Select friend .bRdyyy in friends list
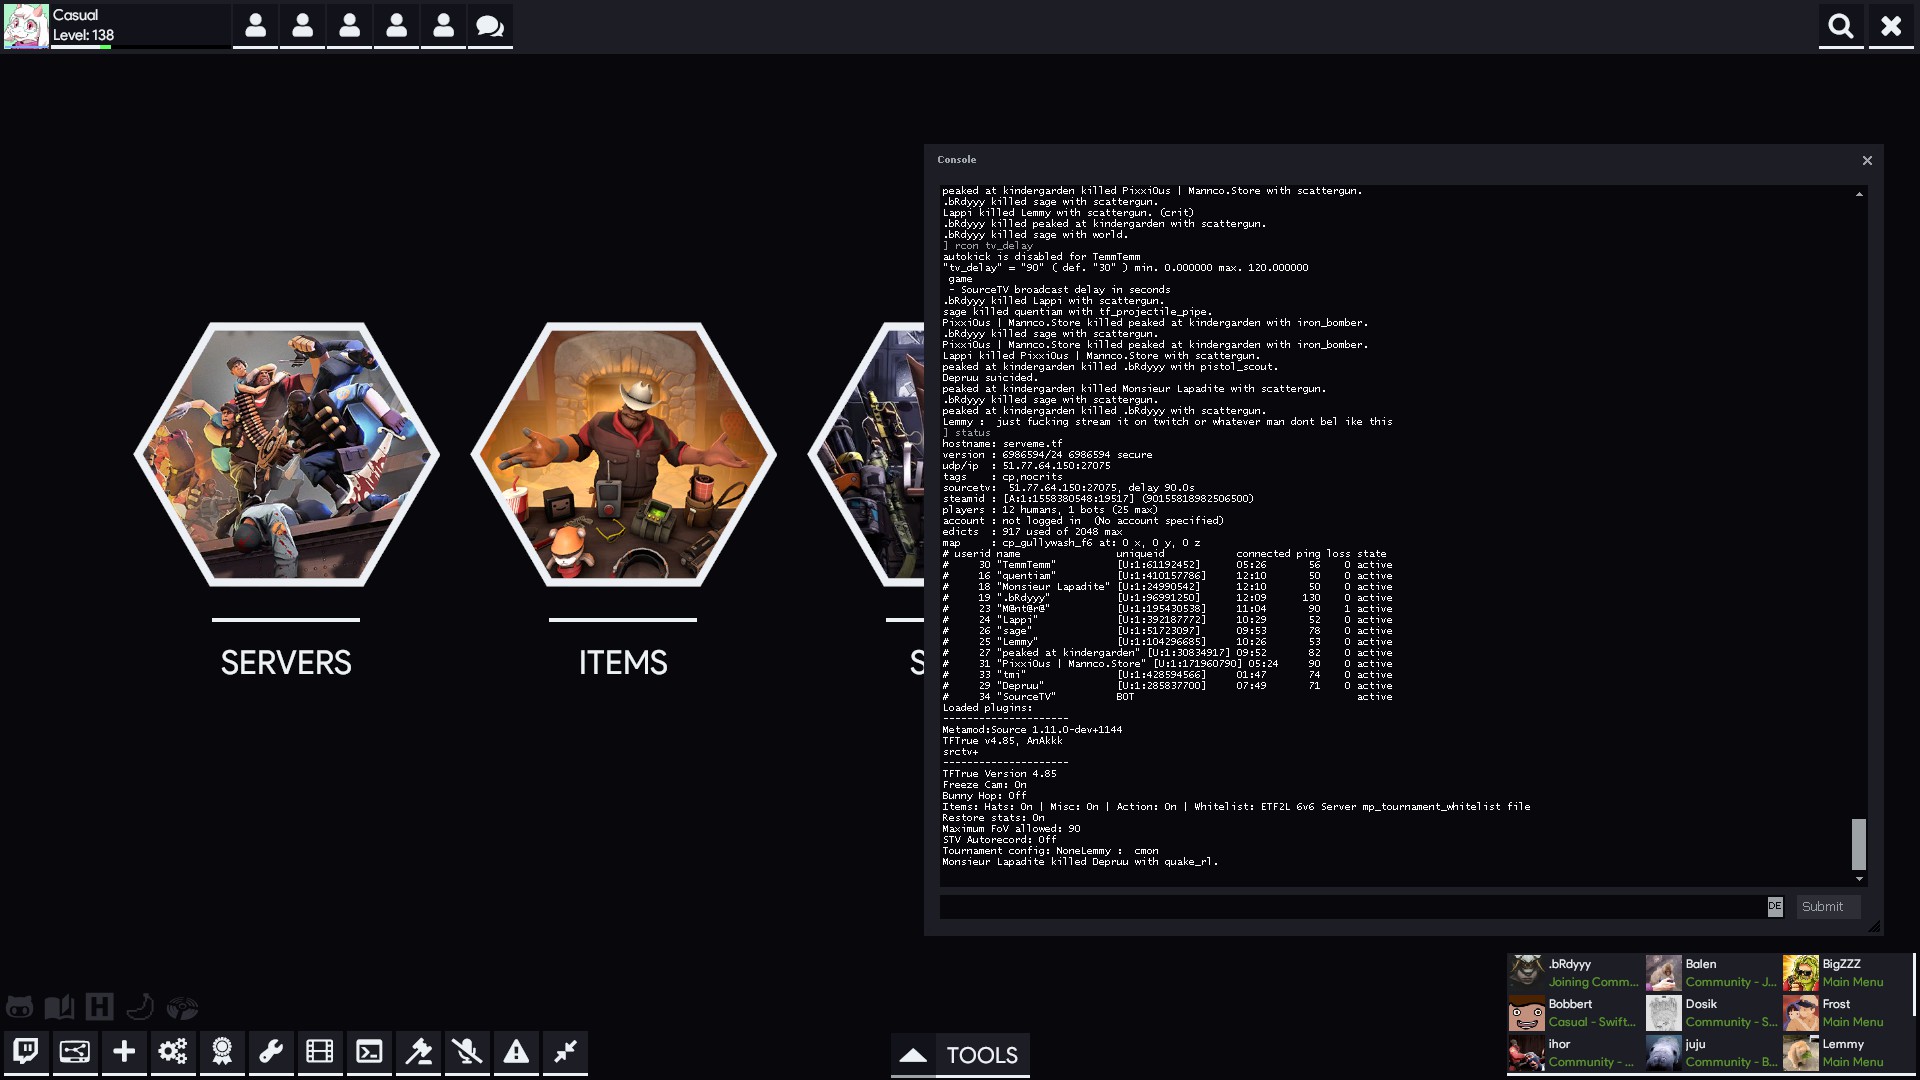 click(1575, 973)
